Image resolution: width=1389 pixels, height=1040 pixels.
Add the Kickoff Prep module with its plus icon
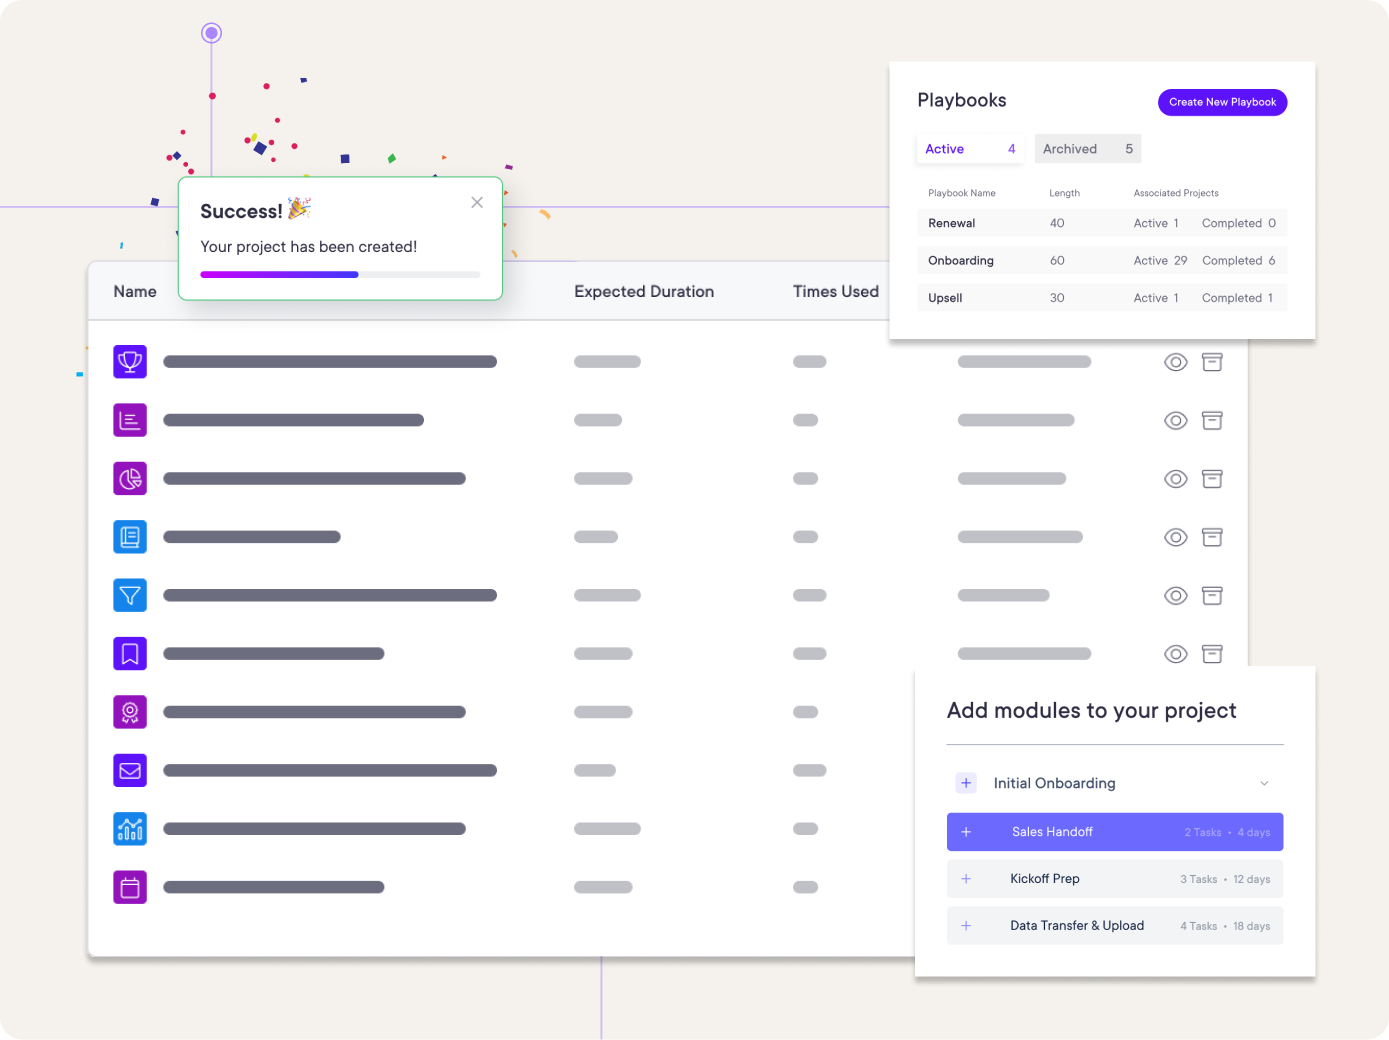(x=966, y=879)
